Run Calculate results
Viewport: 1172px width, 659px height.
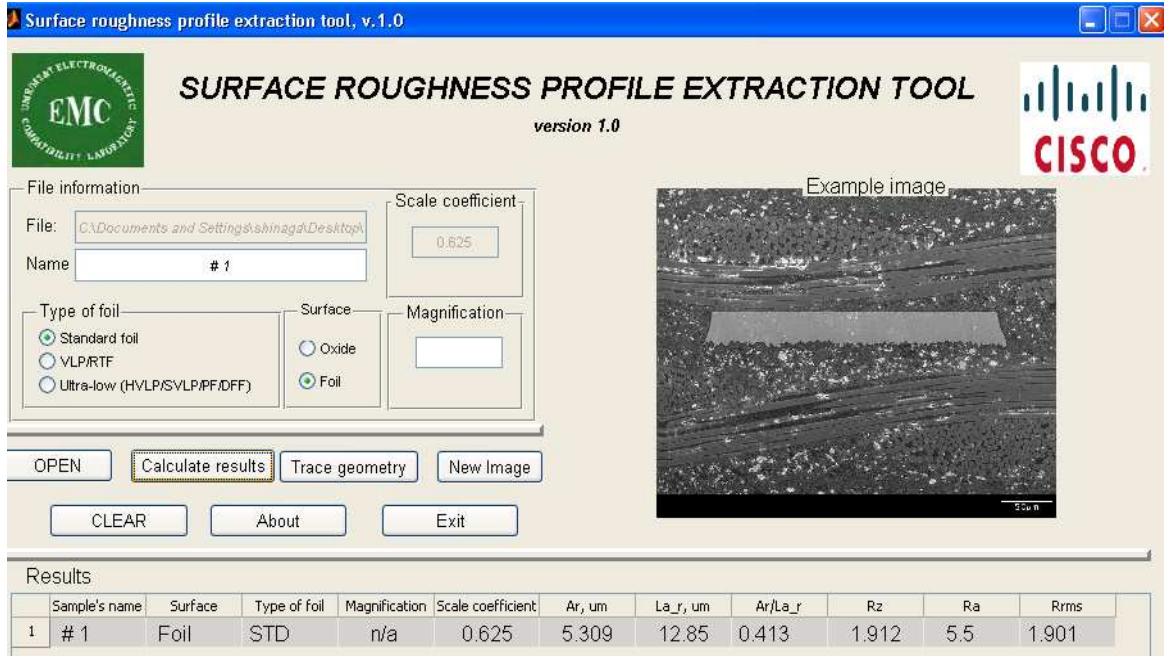203,466
